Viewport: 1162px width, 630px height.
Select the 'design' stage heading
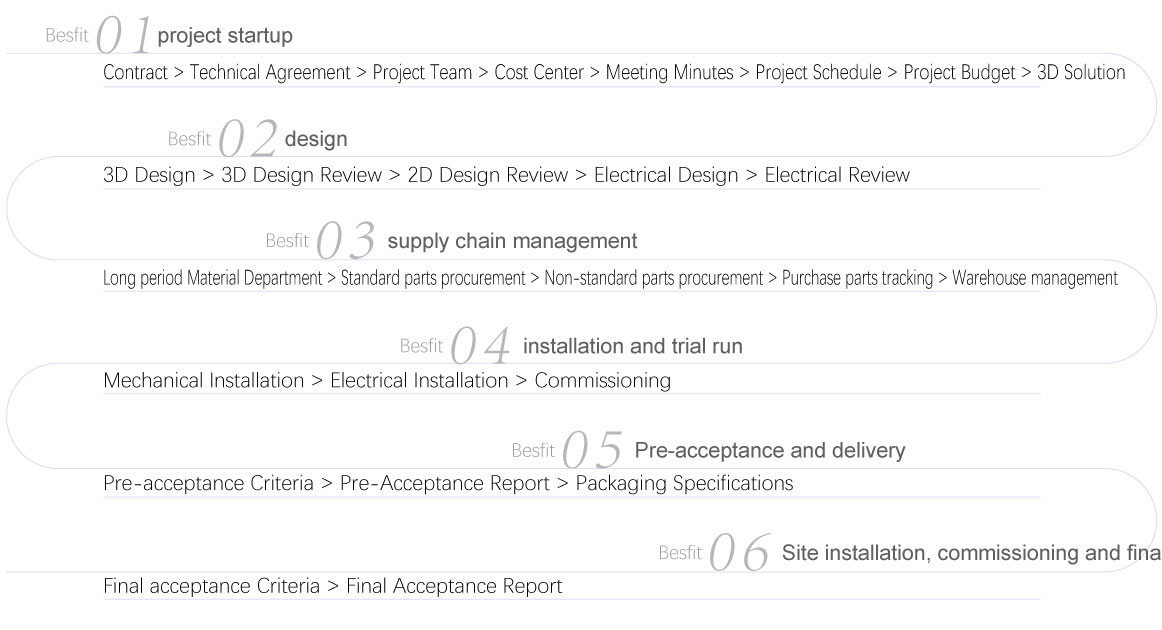point(316,139)
